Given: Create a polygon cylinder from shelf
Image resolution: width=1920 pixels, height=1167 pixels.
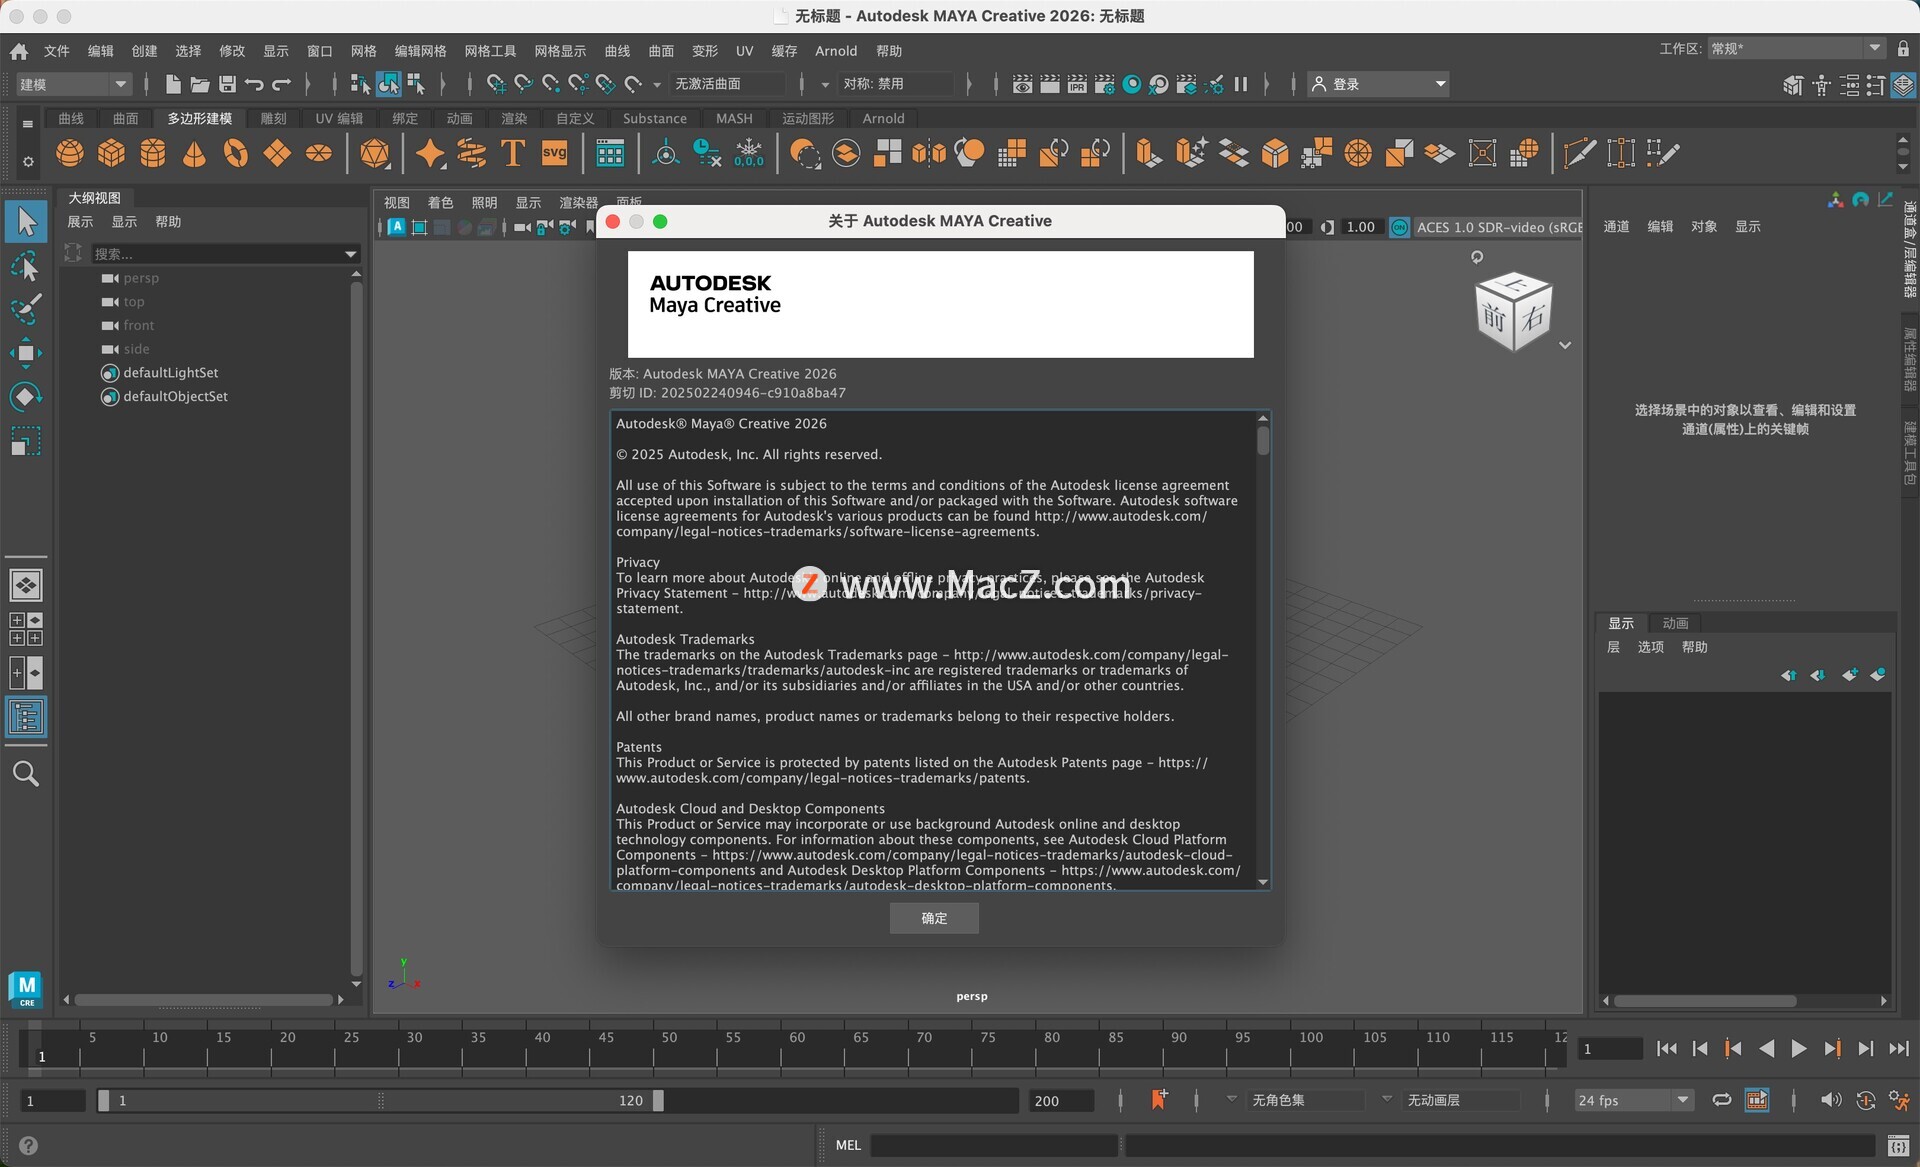Looking at the screenshot, I should pos(153,153).
